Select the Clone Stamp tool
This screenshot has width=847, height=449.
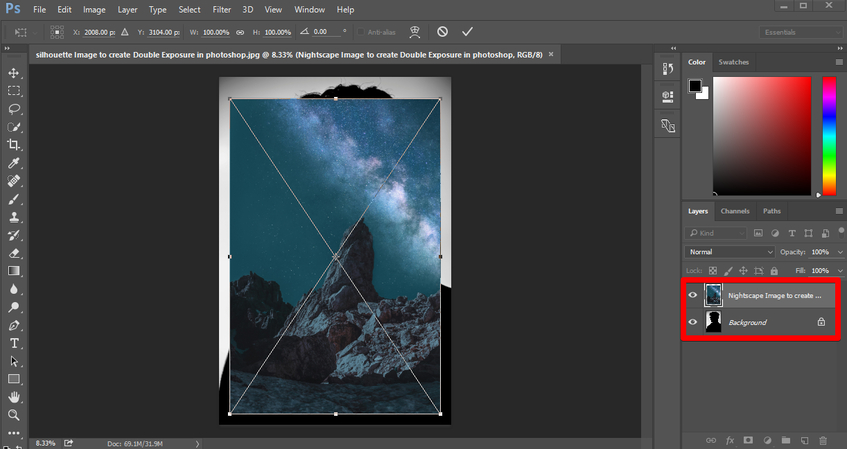pos(14,217)
